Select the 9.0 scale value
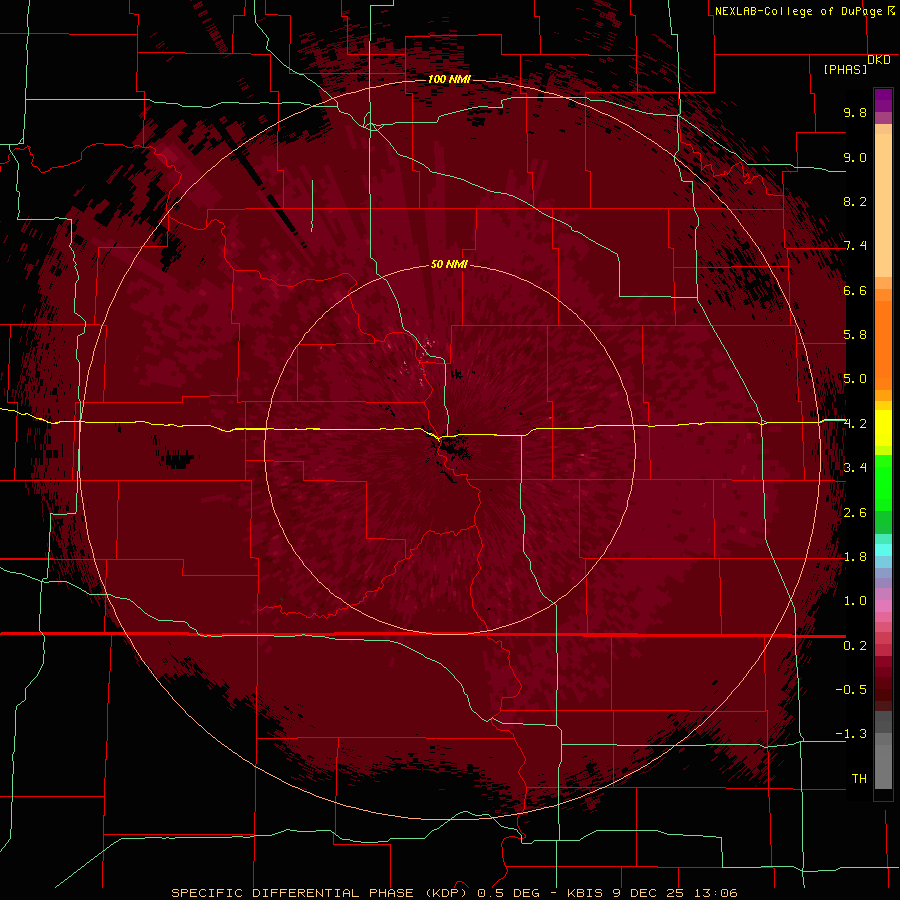The height and width of the screenshot is (900, 900). tap(855, 157)
